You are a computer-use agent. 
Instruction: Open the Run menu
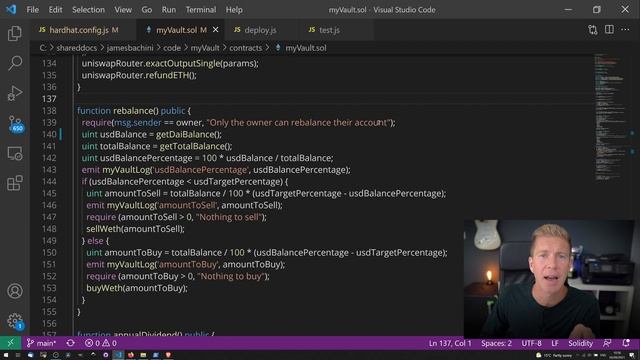[x=169, y=10]
